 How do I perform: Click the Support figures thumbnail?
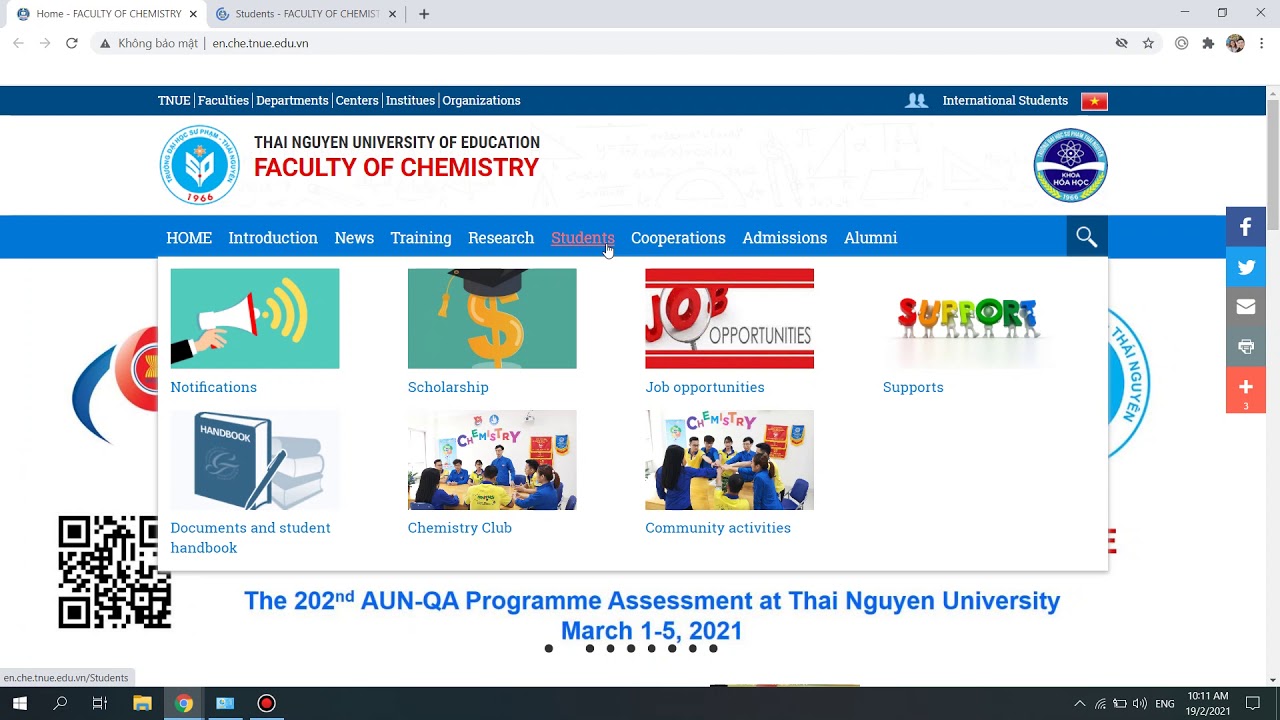[967, 318]
